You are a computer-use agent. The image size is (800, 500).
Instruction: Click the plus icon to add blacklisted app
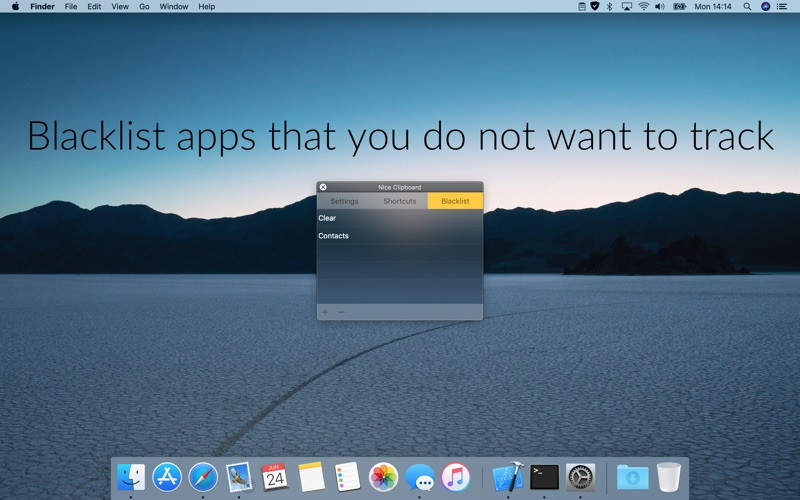(324, 312)
